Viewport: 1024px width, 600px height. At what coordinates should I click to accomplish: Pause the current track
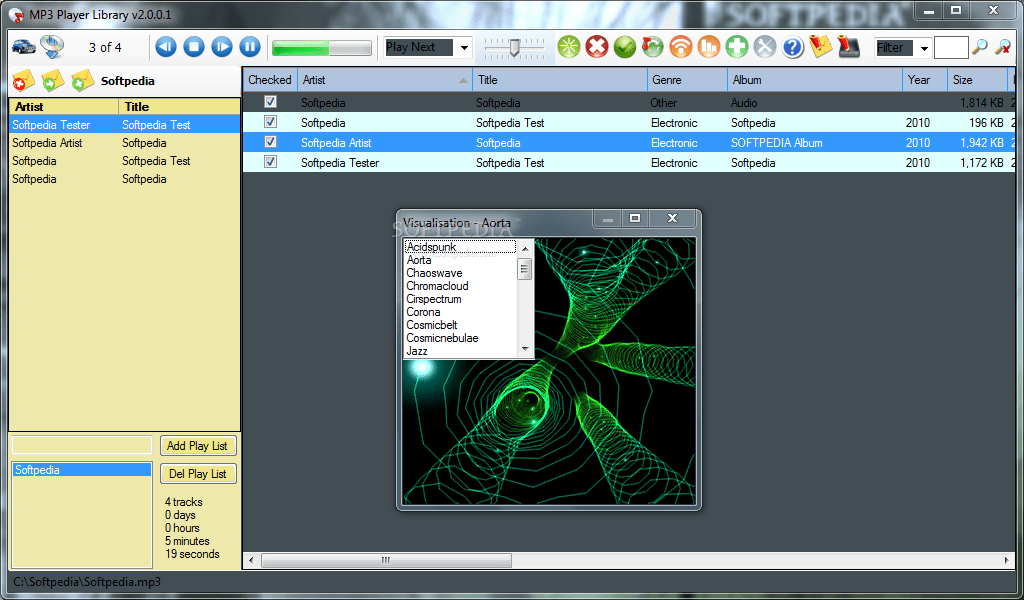point(250,47)
